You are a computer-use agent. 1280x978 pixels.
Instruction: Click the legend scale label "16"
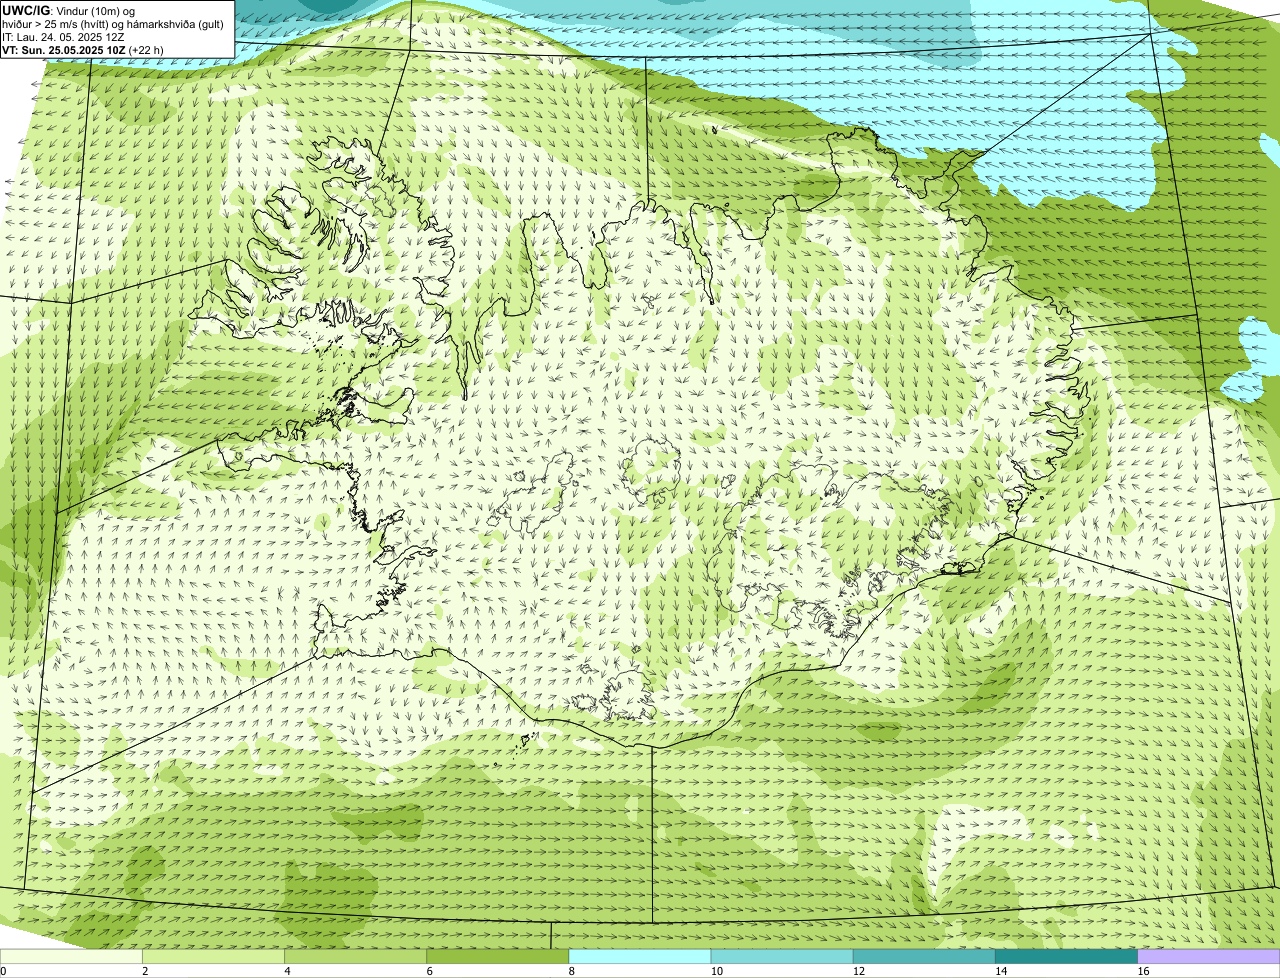coord(1143,971)
